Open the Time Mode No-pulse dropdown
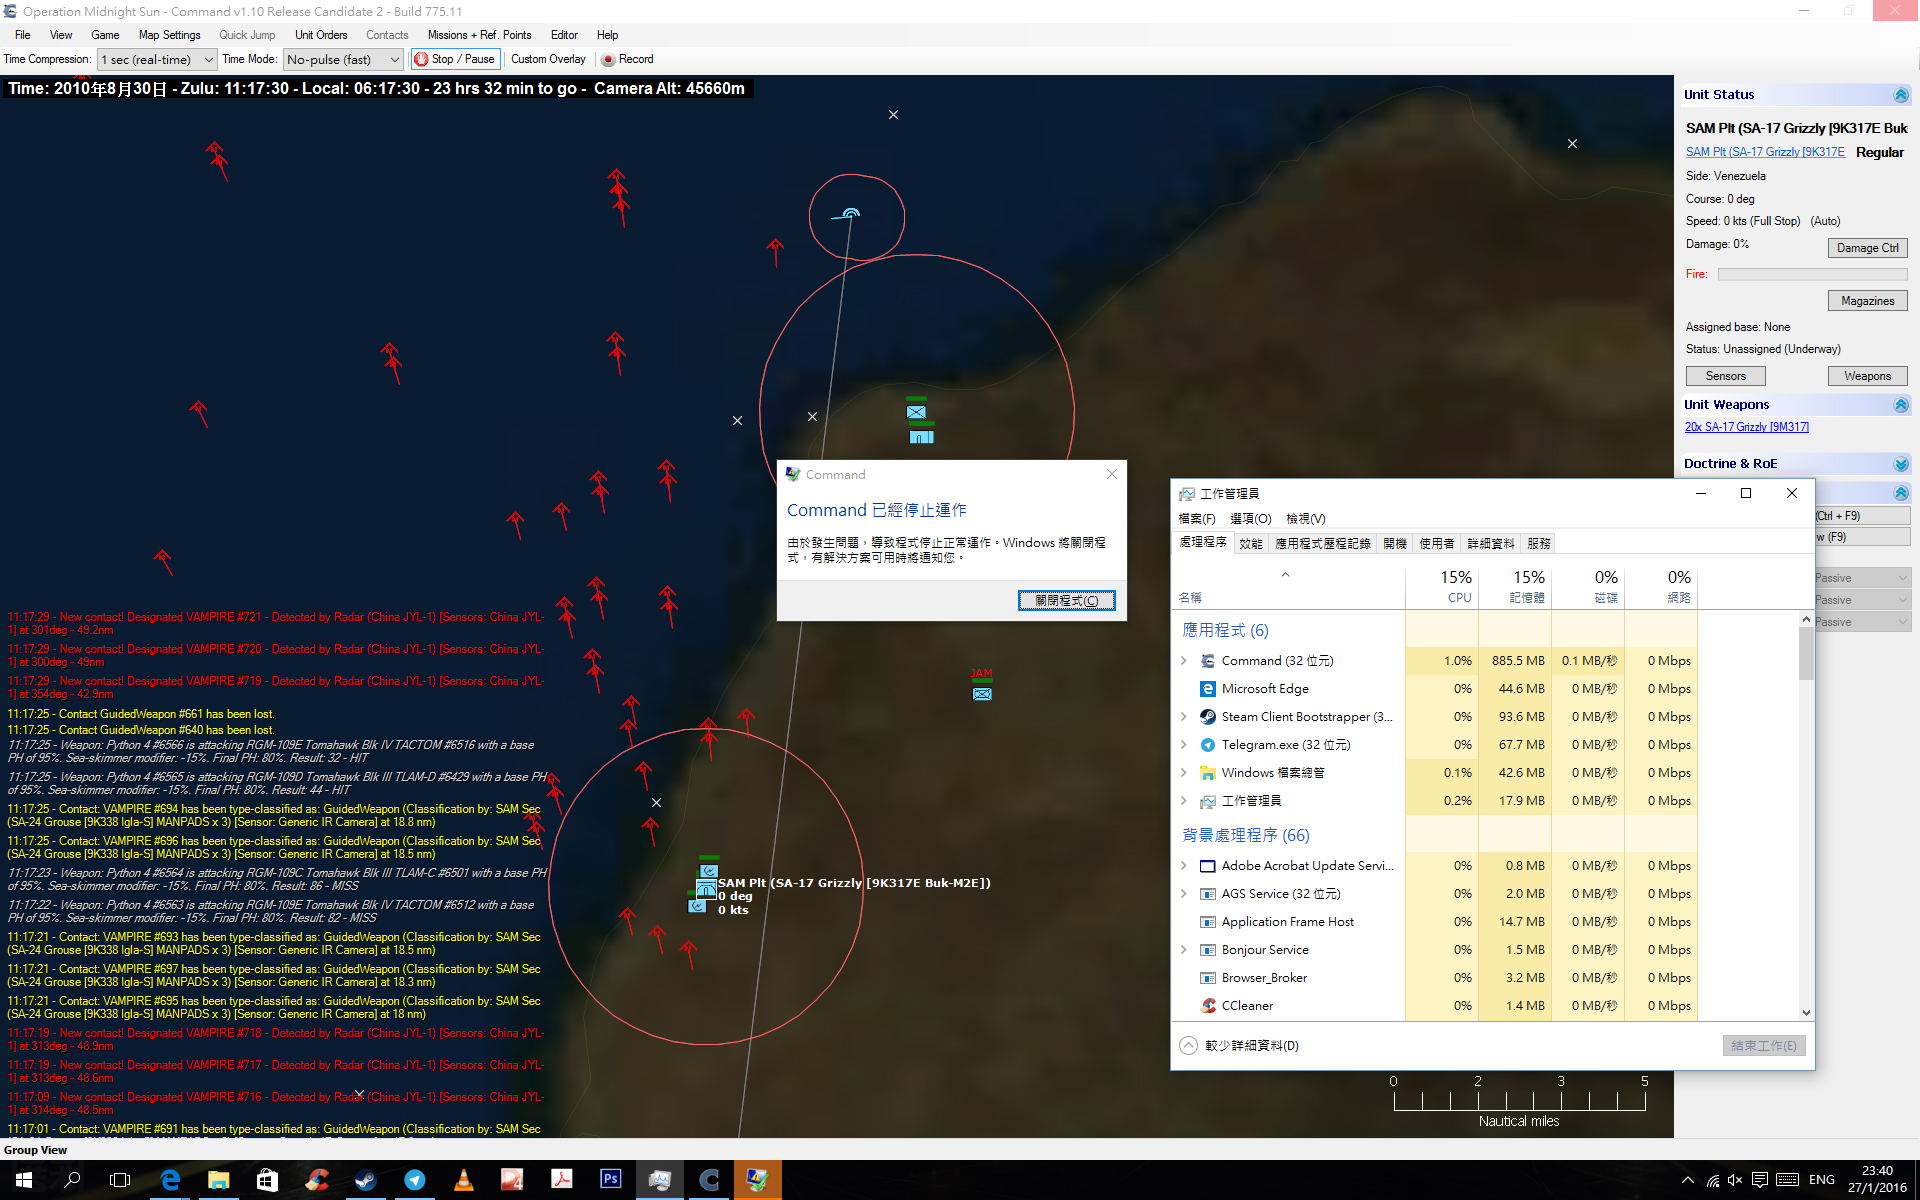The width and height of the screenshot is (1920, 1200). (343, 60)
